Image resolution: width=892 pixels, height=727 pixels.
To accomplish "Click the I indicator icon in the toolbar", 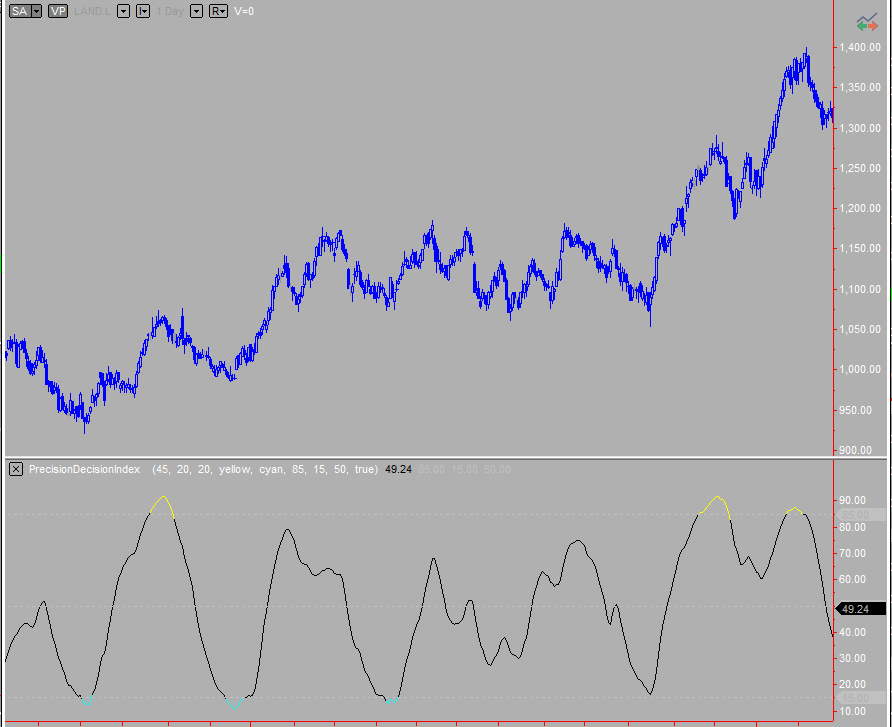I will (x=141, y=11).
